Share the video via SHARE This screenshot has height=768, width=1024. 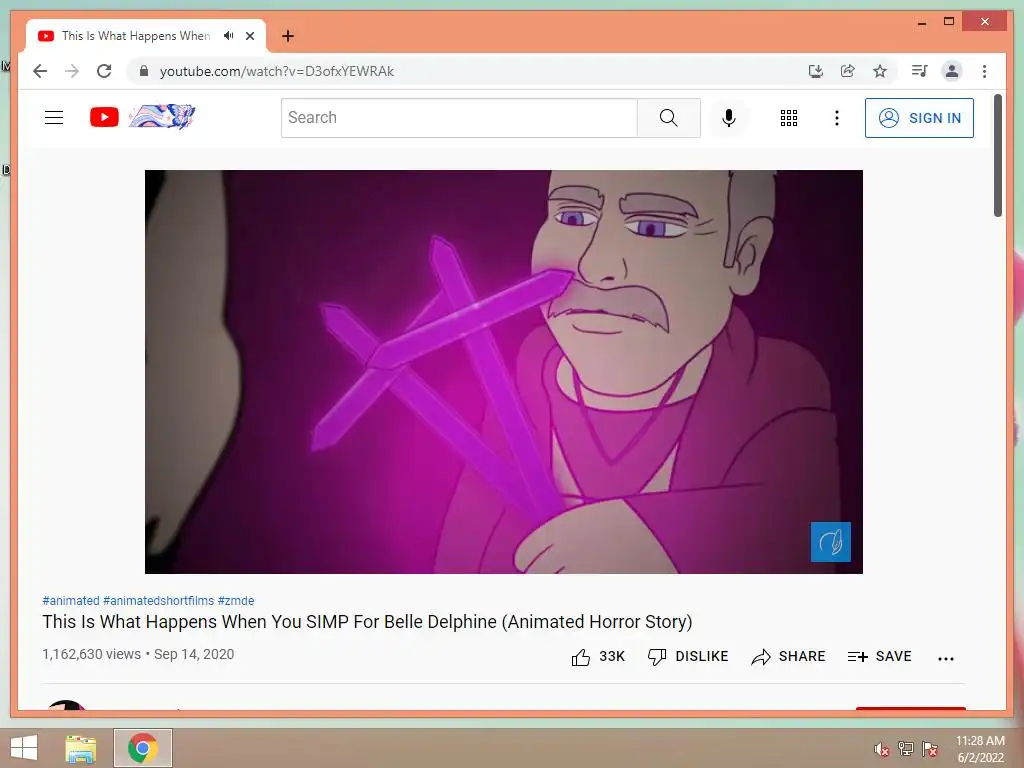(x=788, y=656)
